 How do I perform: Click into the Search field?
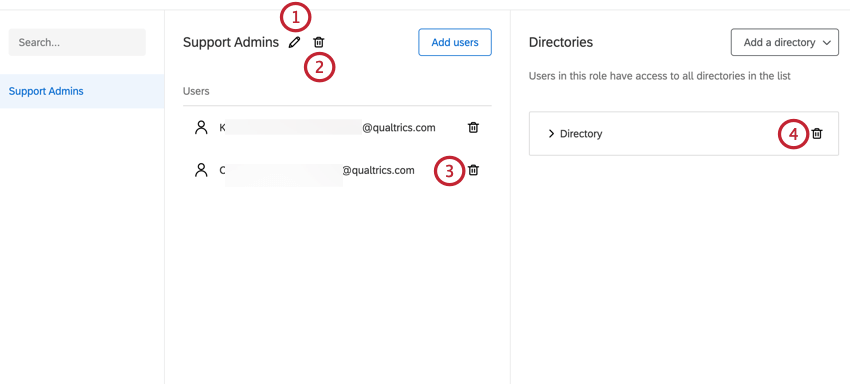tap(77, 42)
